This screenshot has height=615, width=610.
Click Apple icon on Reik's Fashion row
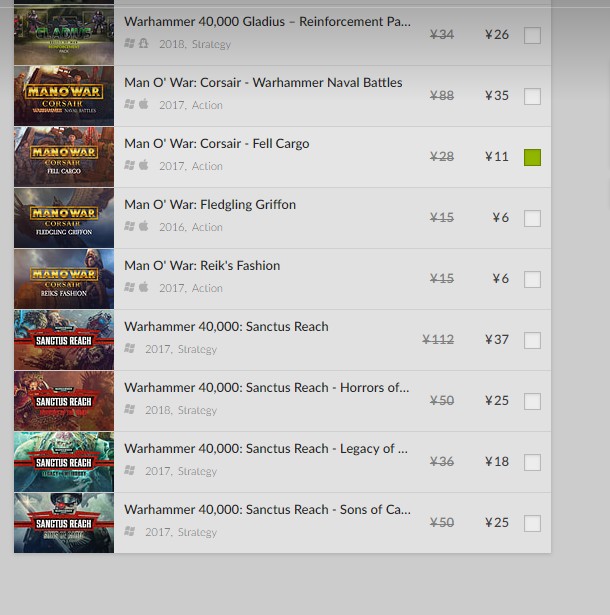pyautogui.click(x=144, y=287)
